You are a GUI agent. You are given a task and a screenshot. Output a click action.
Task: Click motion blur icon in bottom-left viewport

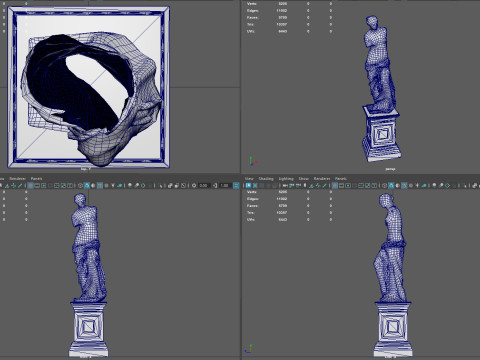point(136,185)
